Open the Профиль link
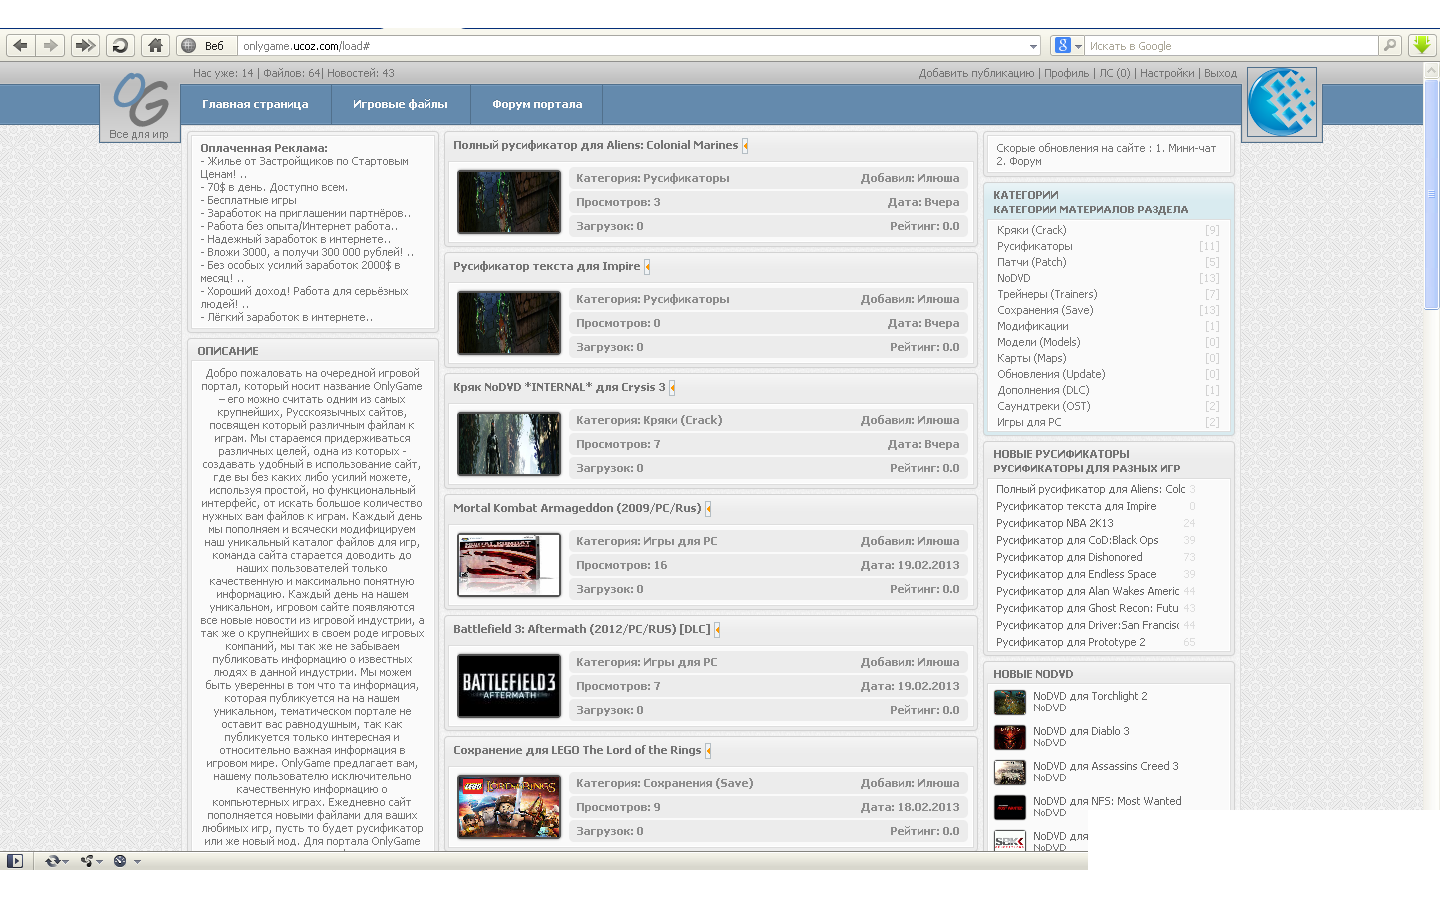The height and width of the screenshot is (900, 1440). (1066, 73)
